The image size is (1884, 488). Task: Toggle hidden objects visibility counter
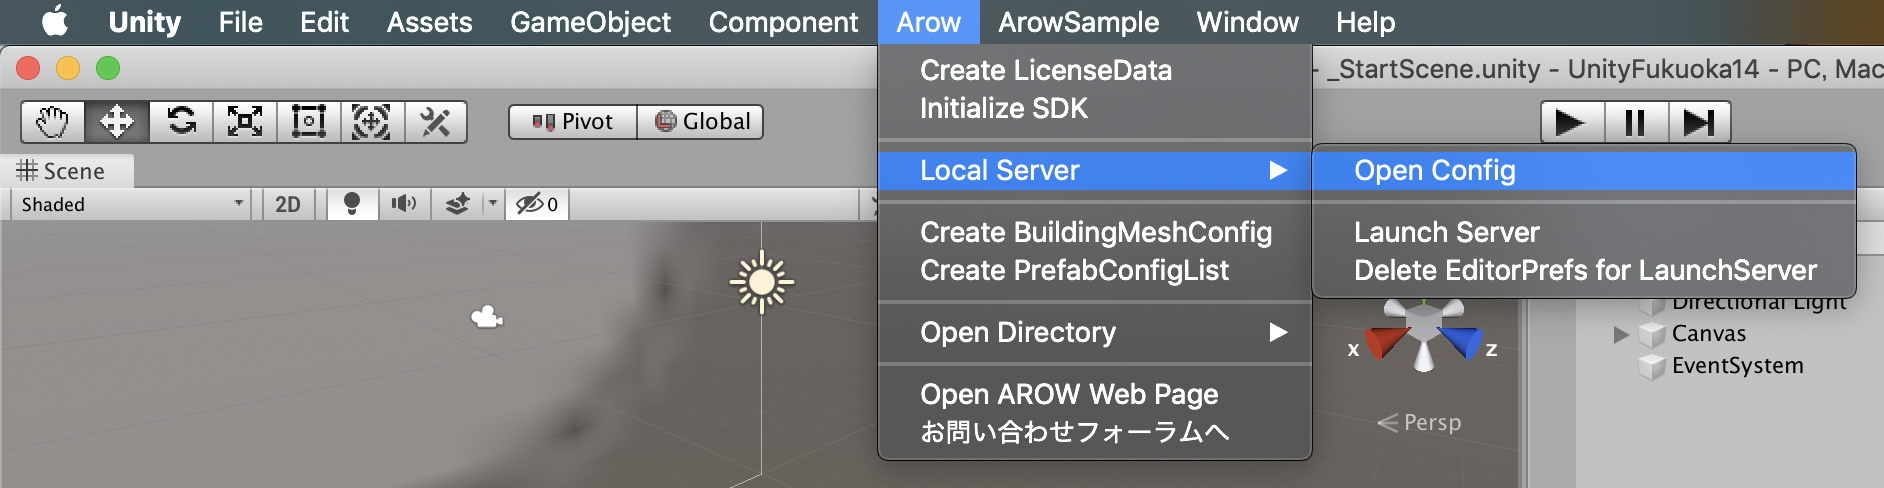point(537,204)
